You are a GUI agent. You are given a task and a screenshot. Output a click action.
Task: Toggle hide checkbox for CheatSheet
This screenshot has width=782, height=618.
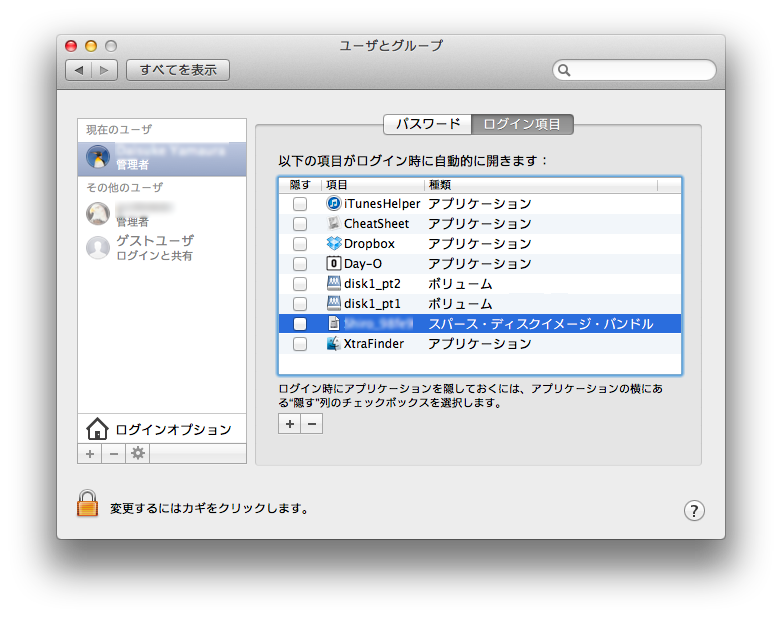tap(300, 223)
